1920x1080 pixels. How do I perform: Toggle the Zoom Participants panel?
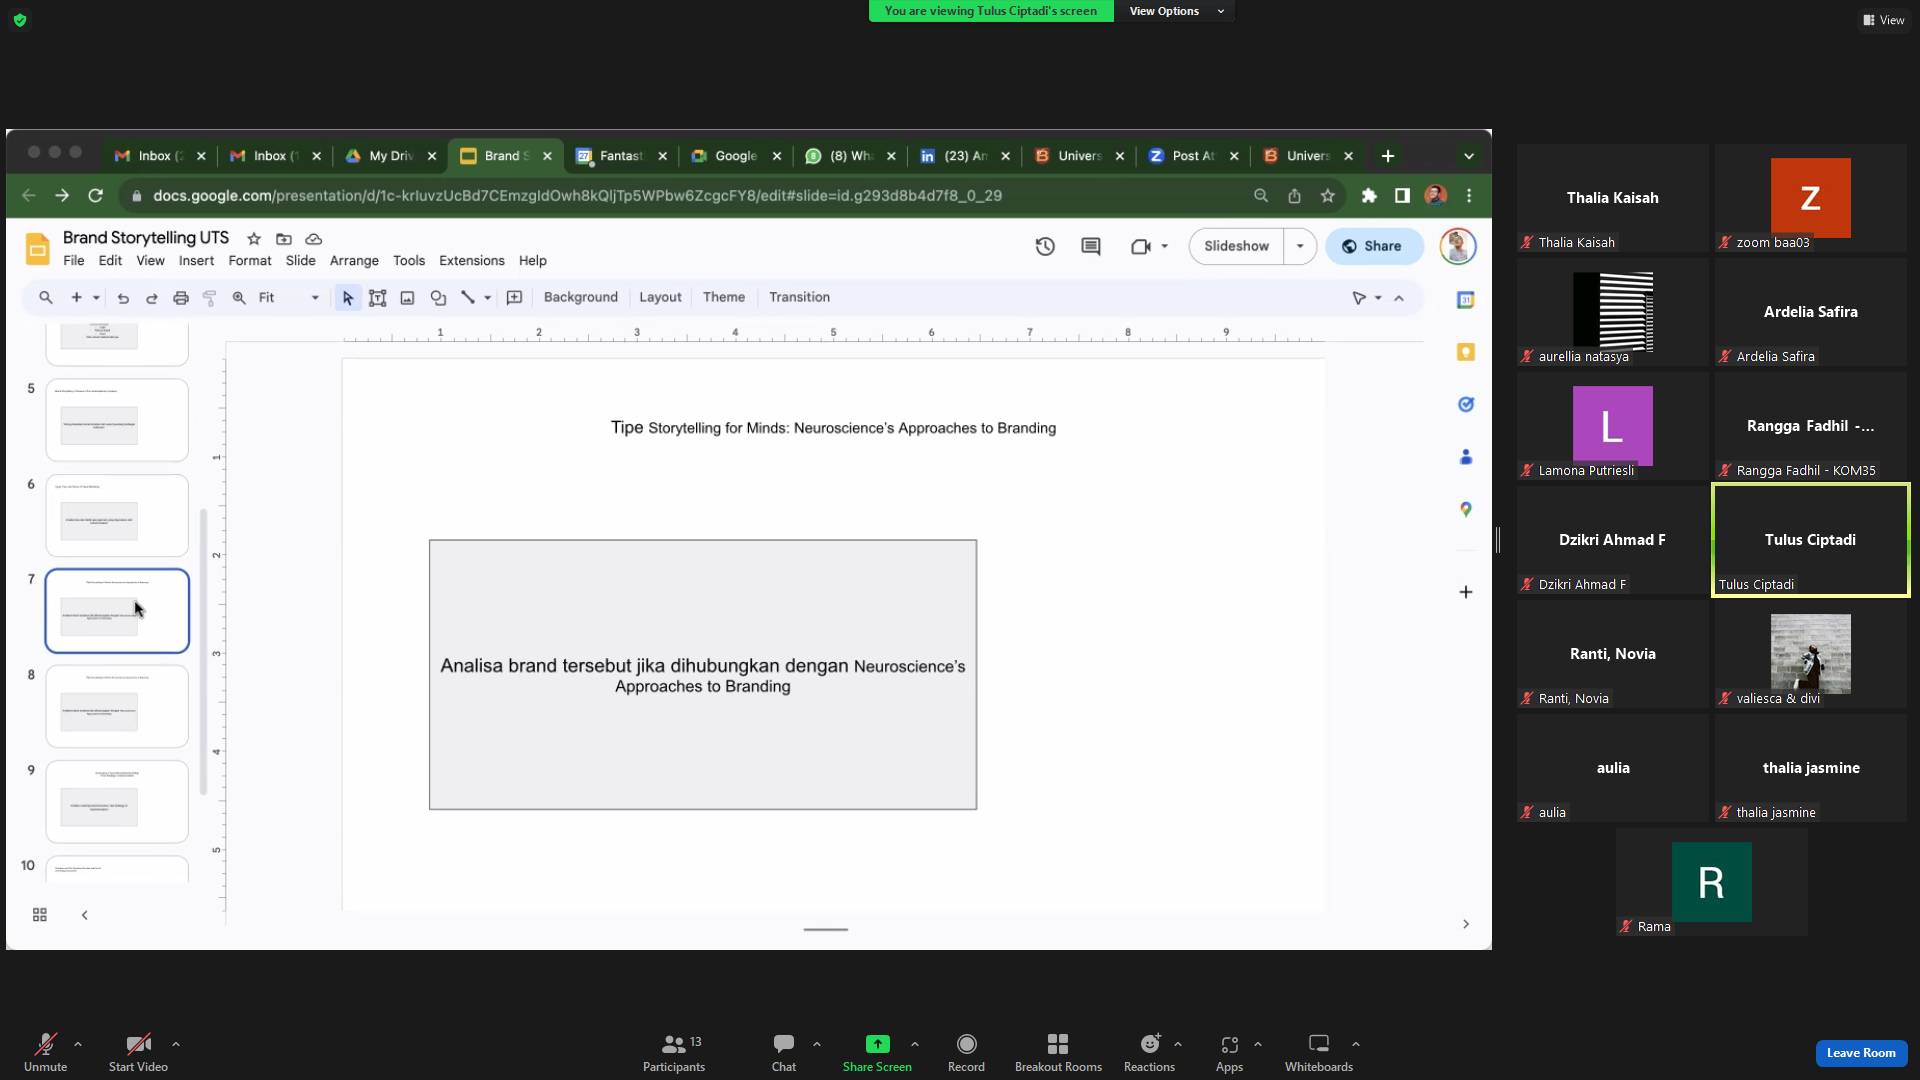point(674,1052)
